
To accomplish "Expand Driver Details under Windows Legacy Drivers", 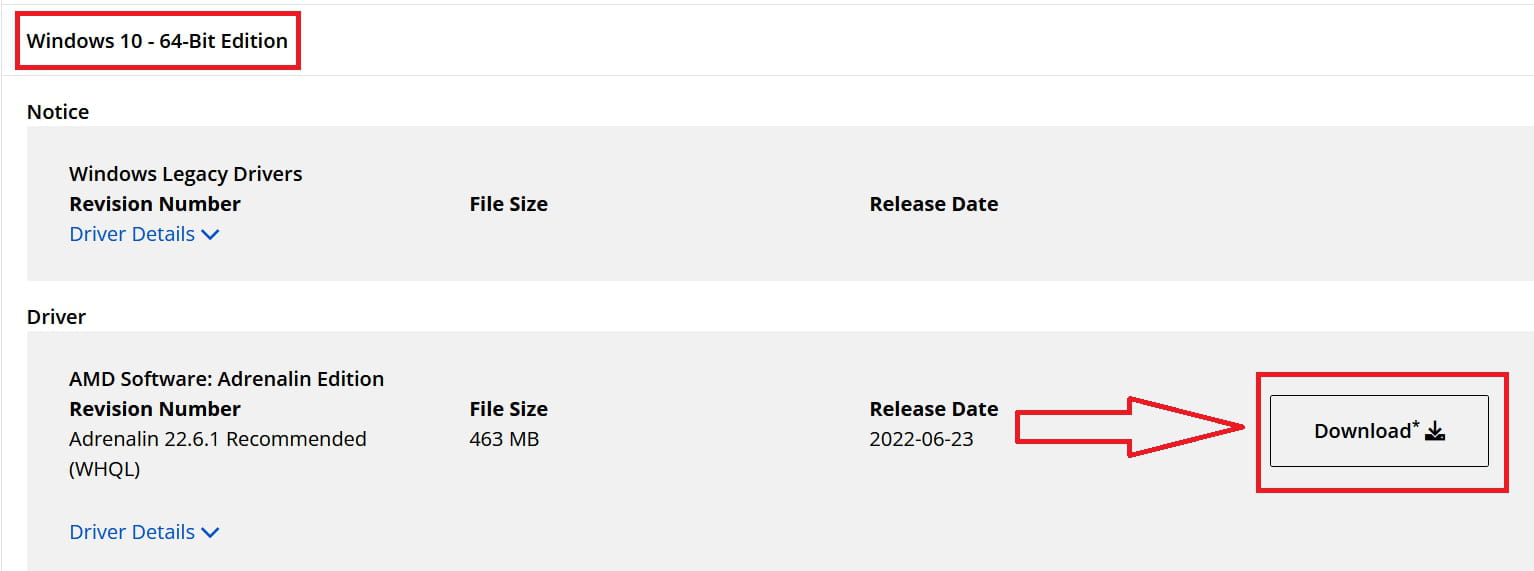I will 144,234.
